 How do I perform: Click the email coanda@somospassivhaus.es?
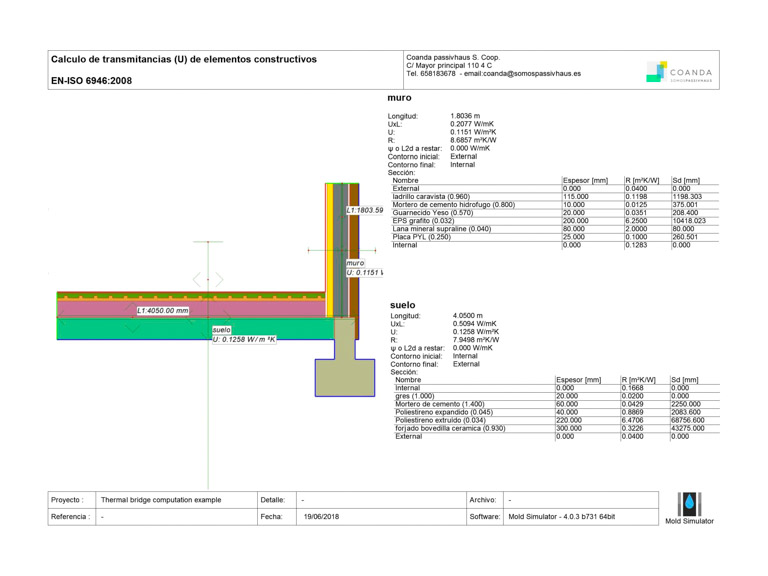click(532, 73)
